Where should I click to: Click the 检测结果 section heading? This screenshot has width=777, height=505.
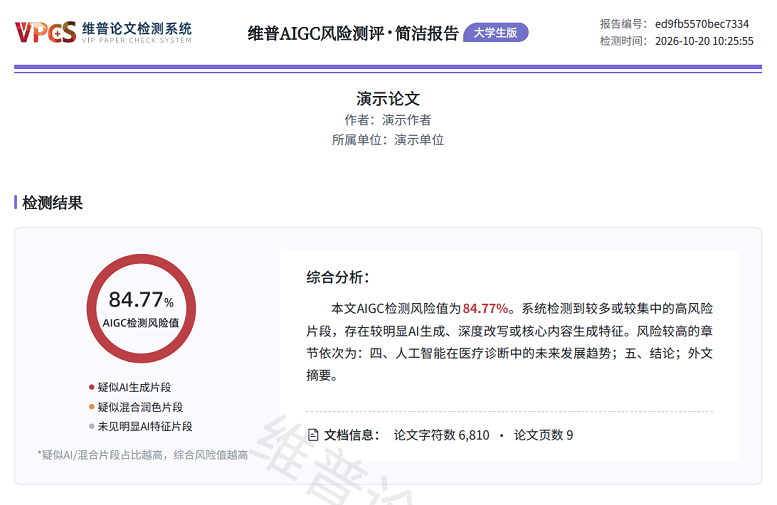[x=53, y=203]
